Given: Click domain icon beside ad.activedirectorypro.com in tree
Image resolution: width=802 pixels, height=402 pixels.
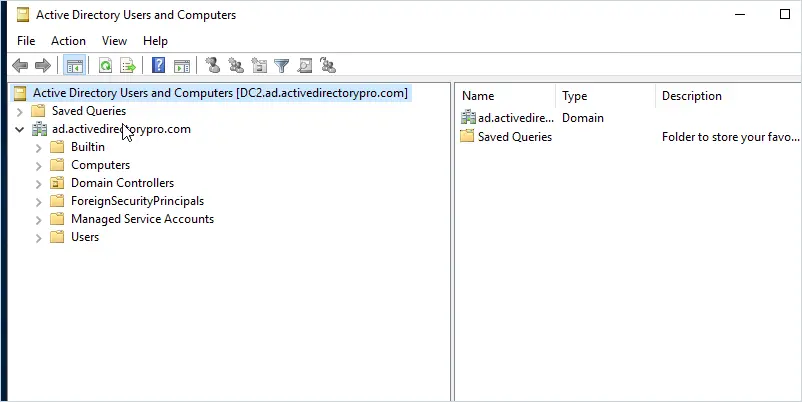Looking at the screenshot, I should click(x=39, y=129).
